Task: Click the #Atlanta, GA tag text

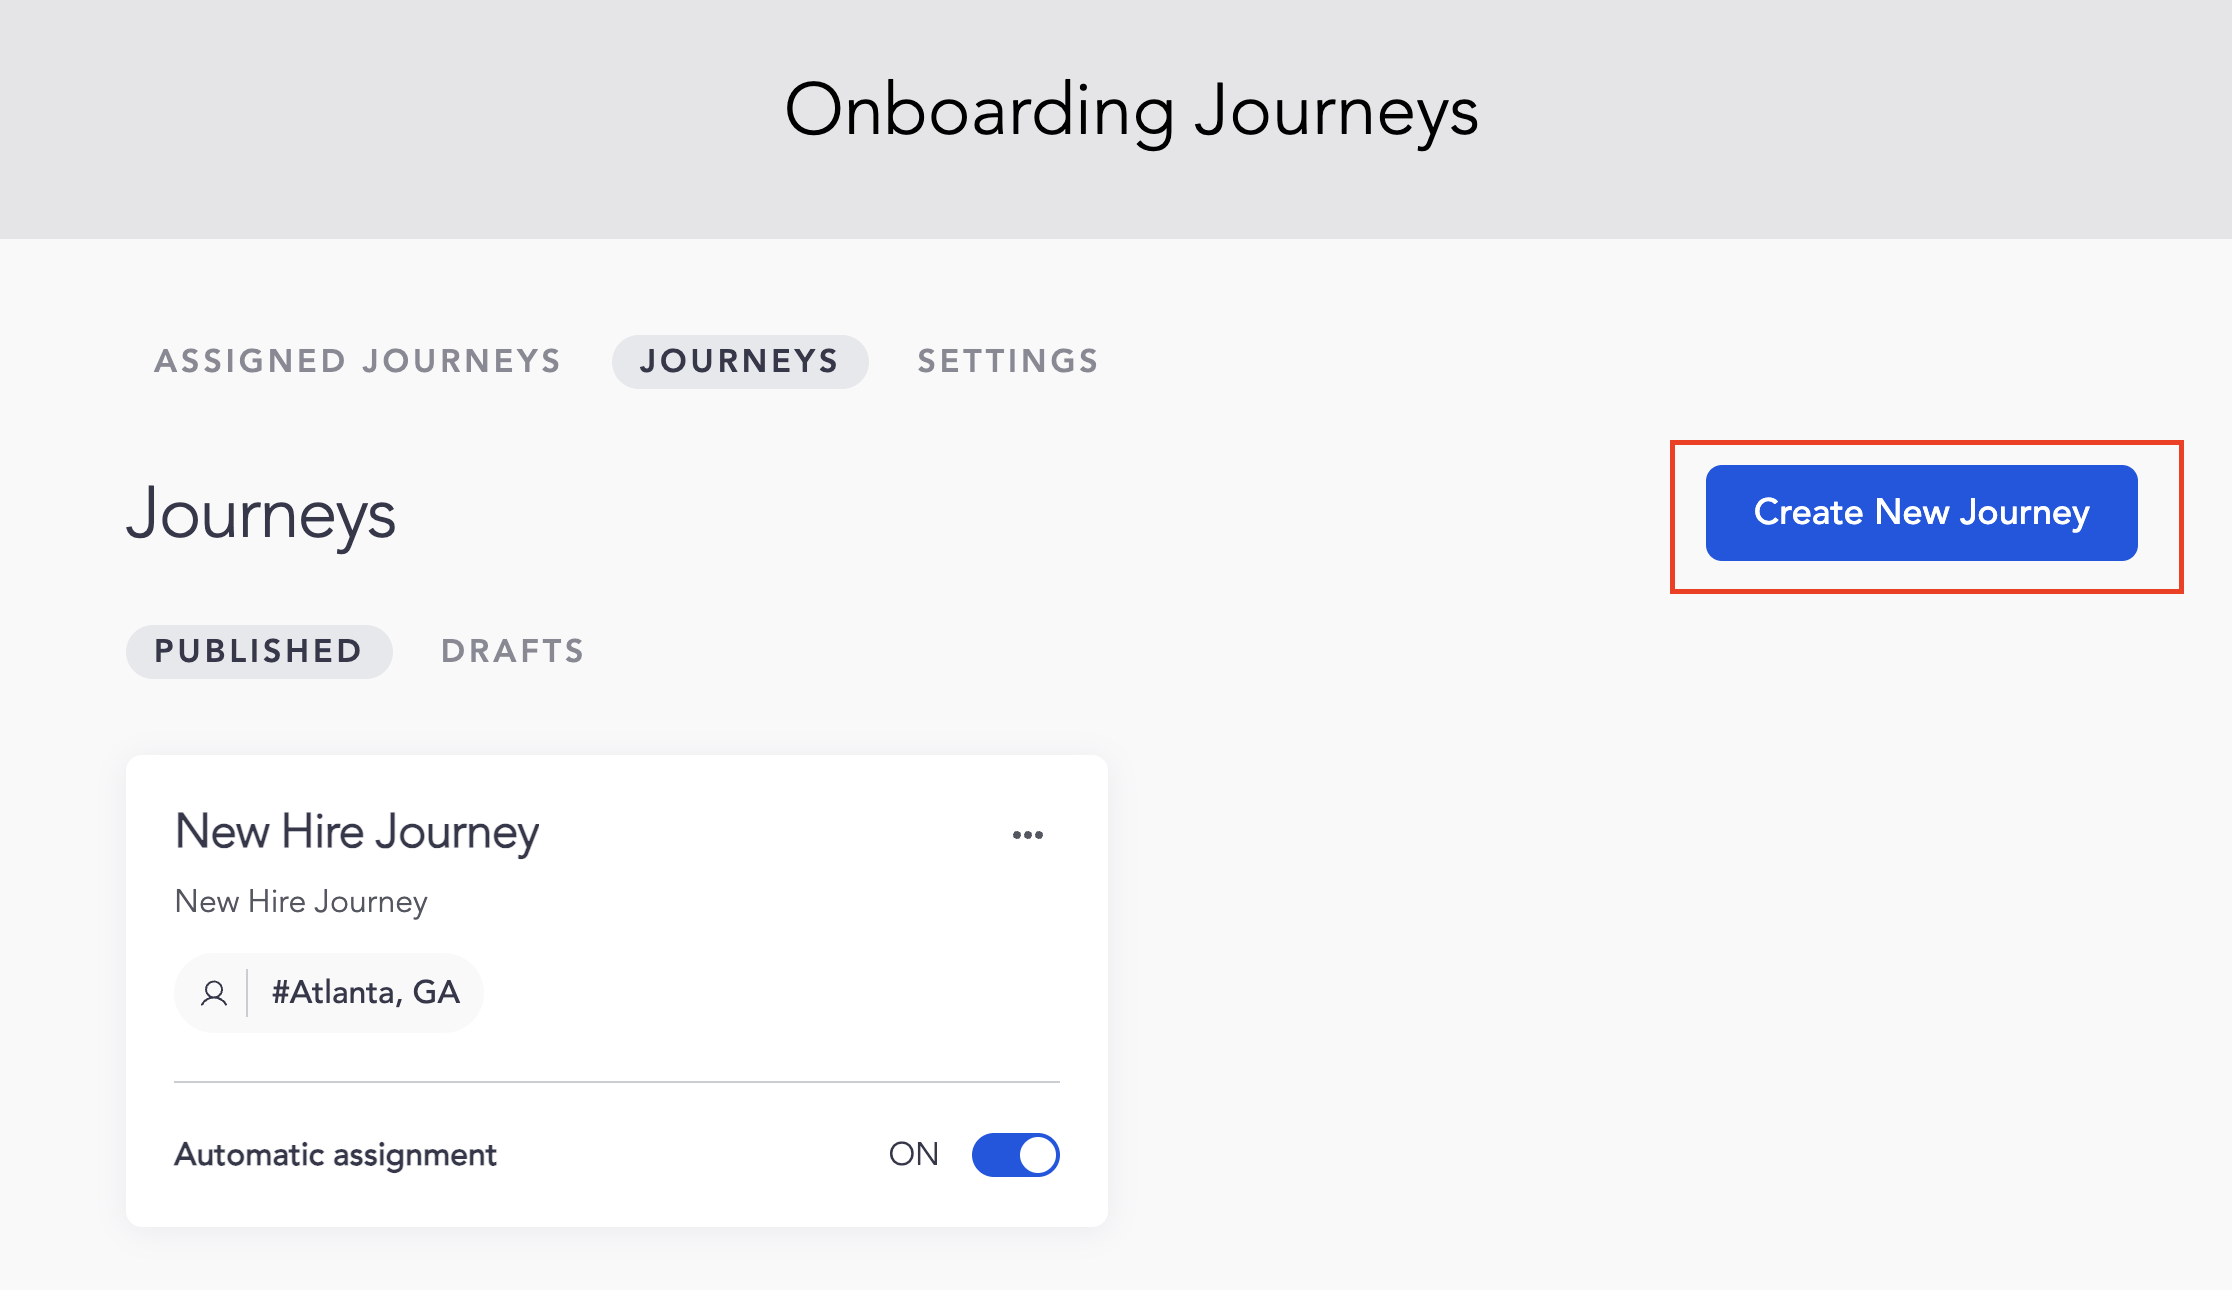Action: (366, 993)
